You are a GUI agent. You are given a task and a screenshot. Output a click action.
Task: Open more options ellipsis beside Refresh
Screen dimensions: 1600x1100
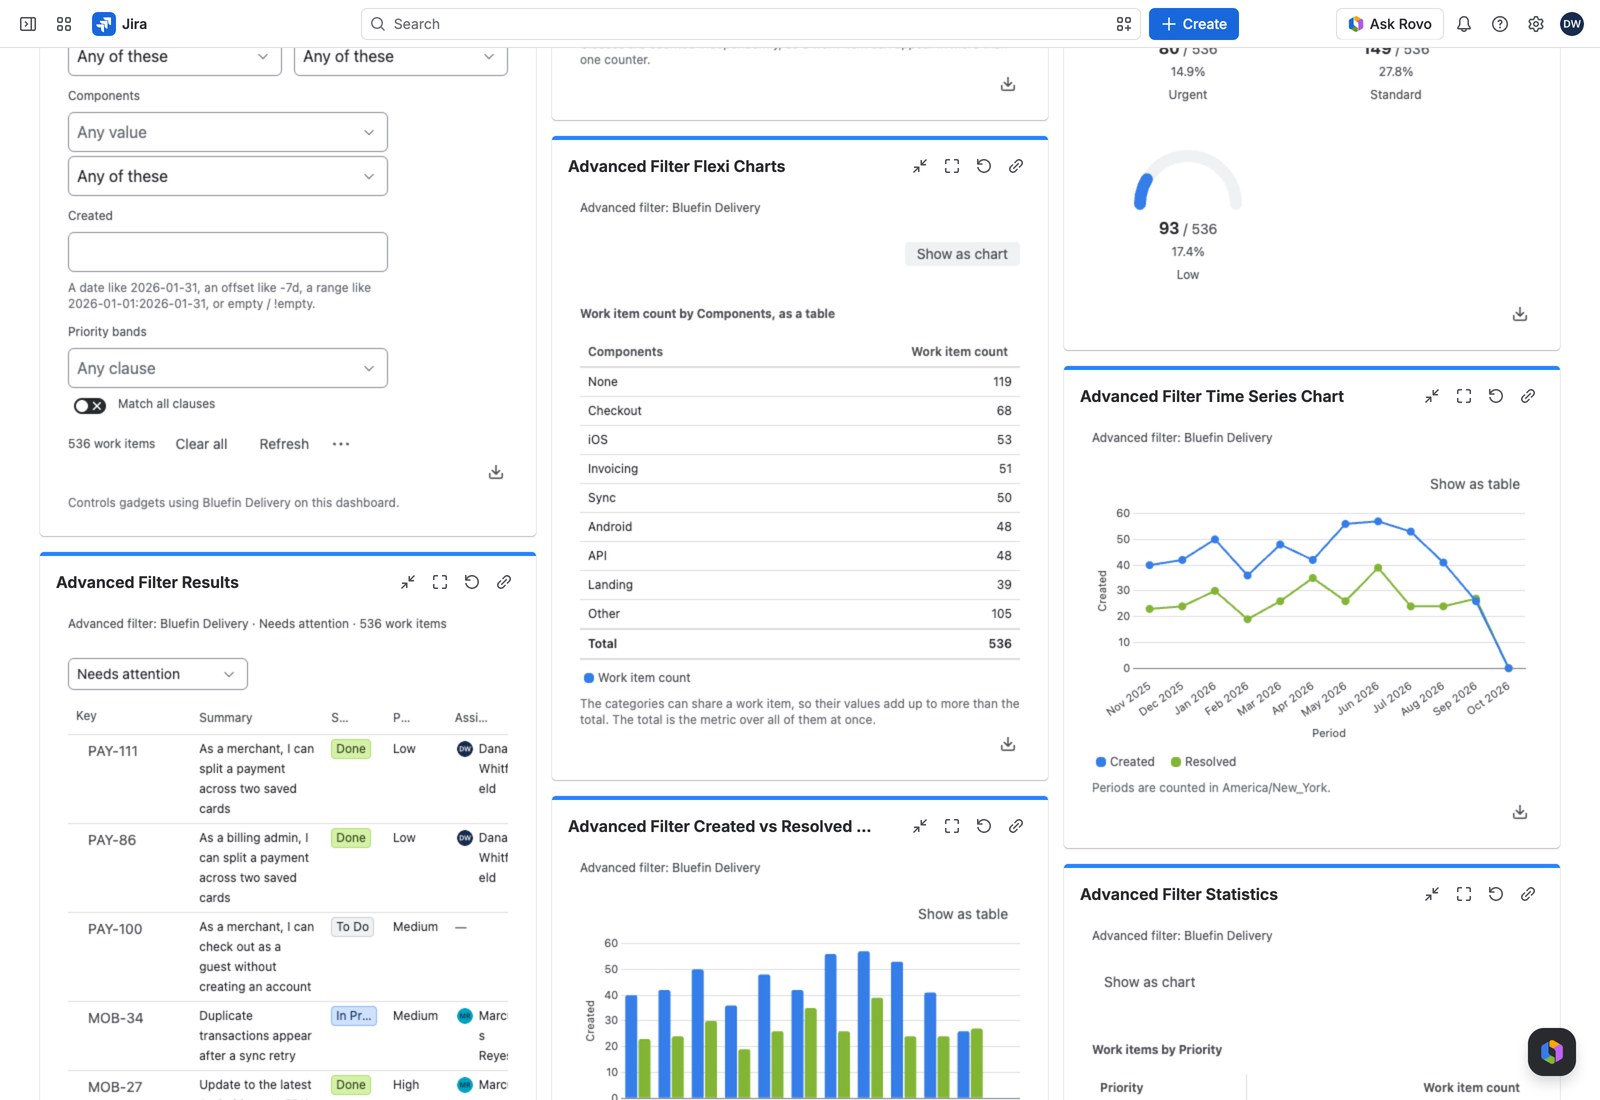pyautogui.click(x=341, y=444)
